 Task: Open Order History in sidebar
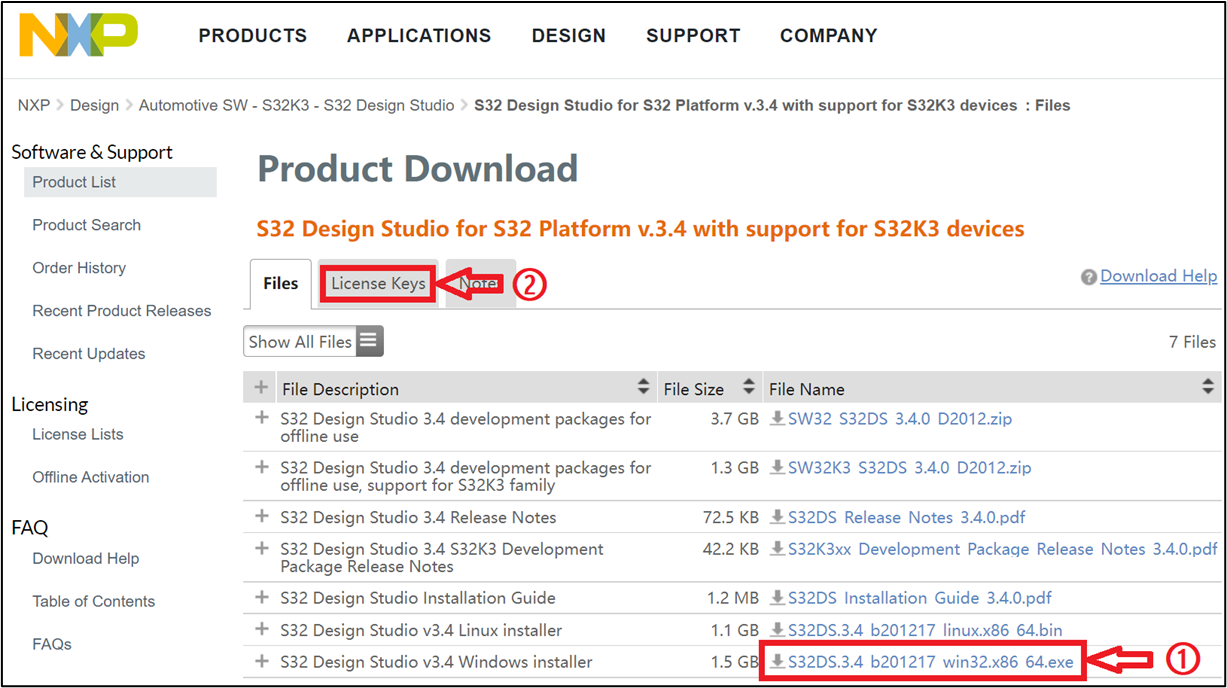(79, 268)
